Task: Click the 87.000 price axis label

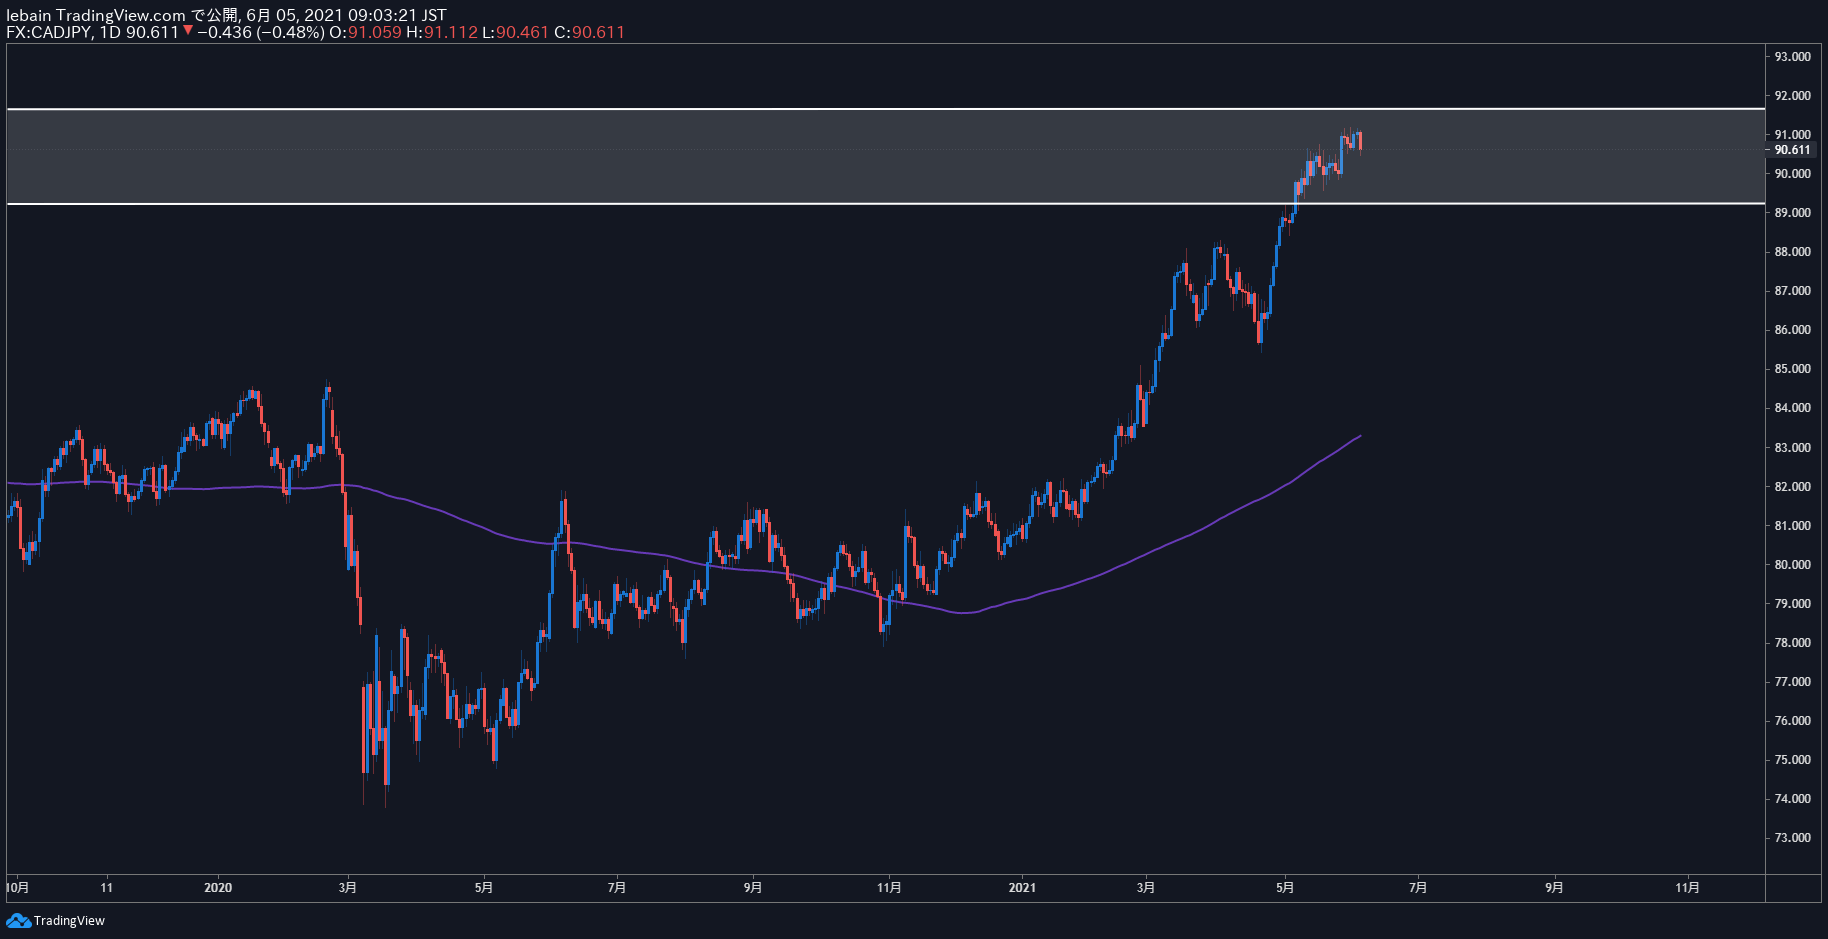Action: click(1792, 291)
